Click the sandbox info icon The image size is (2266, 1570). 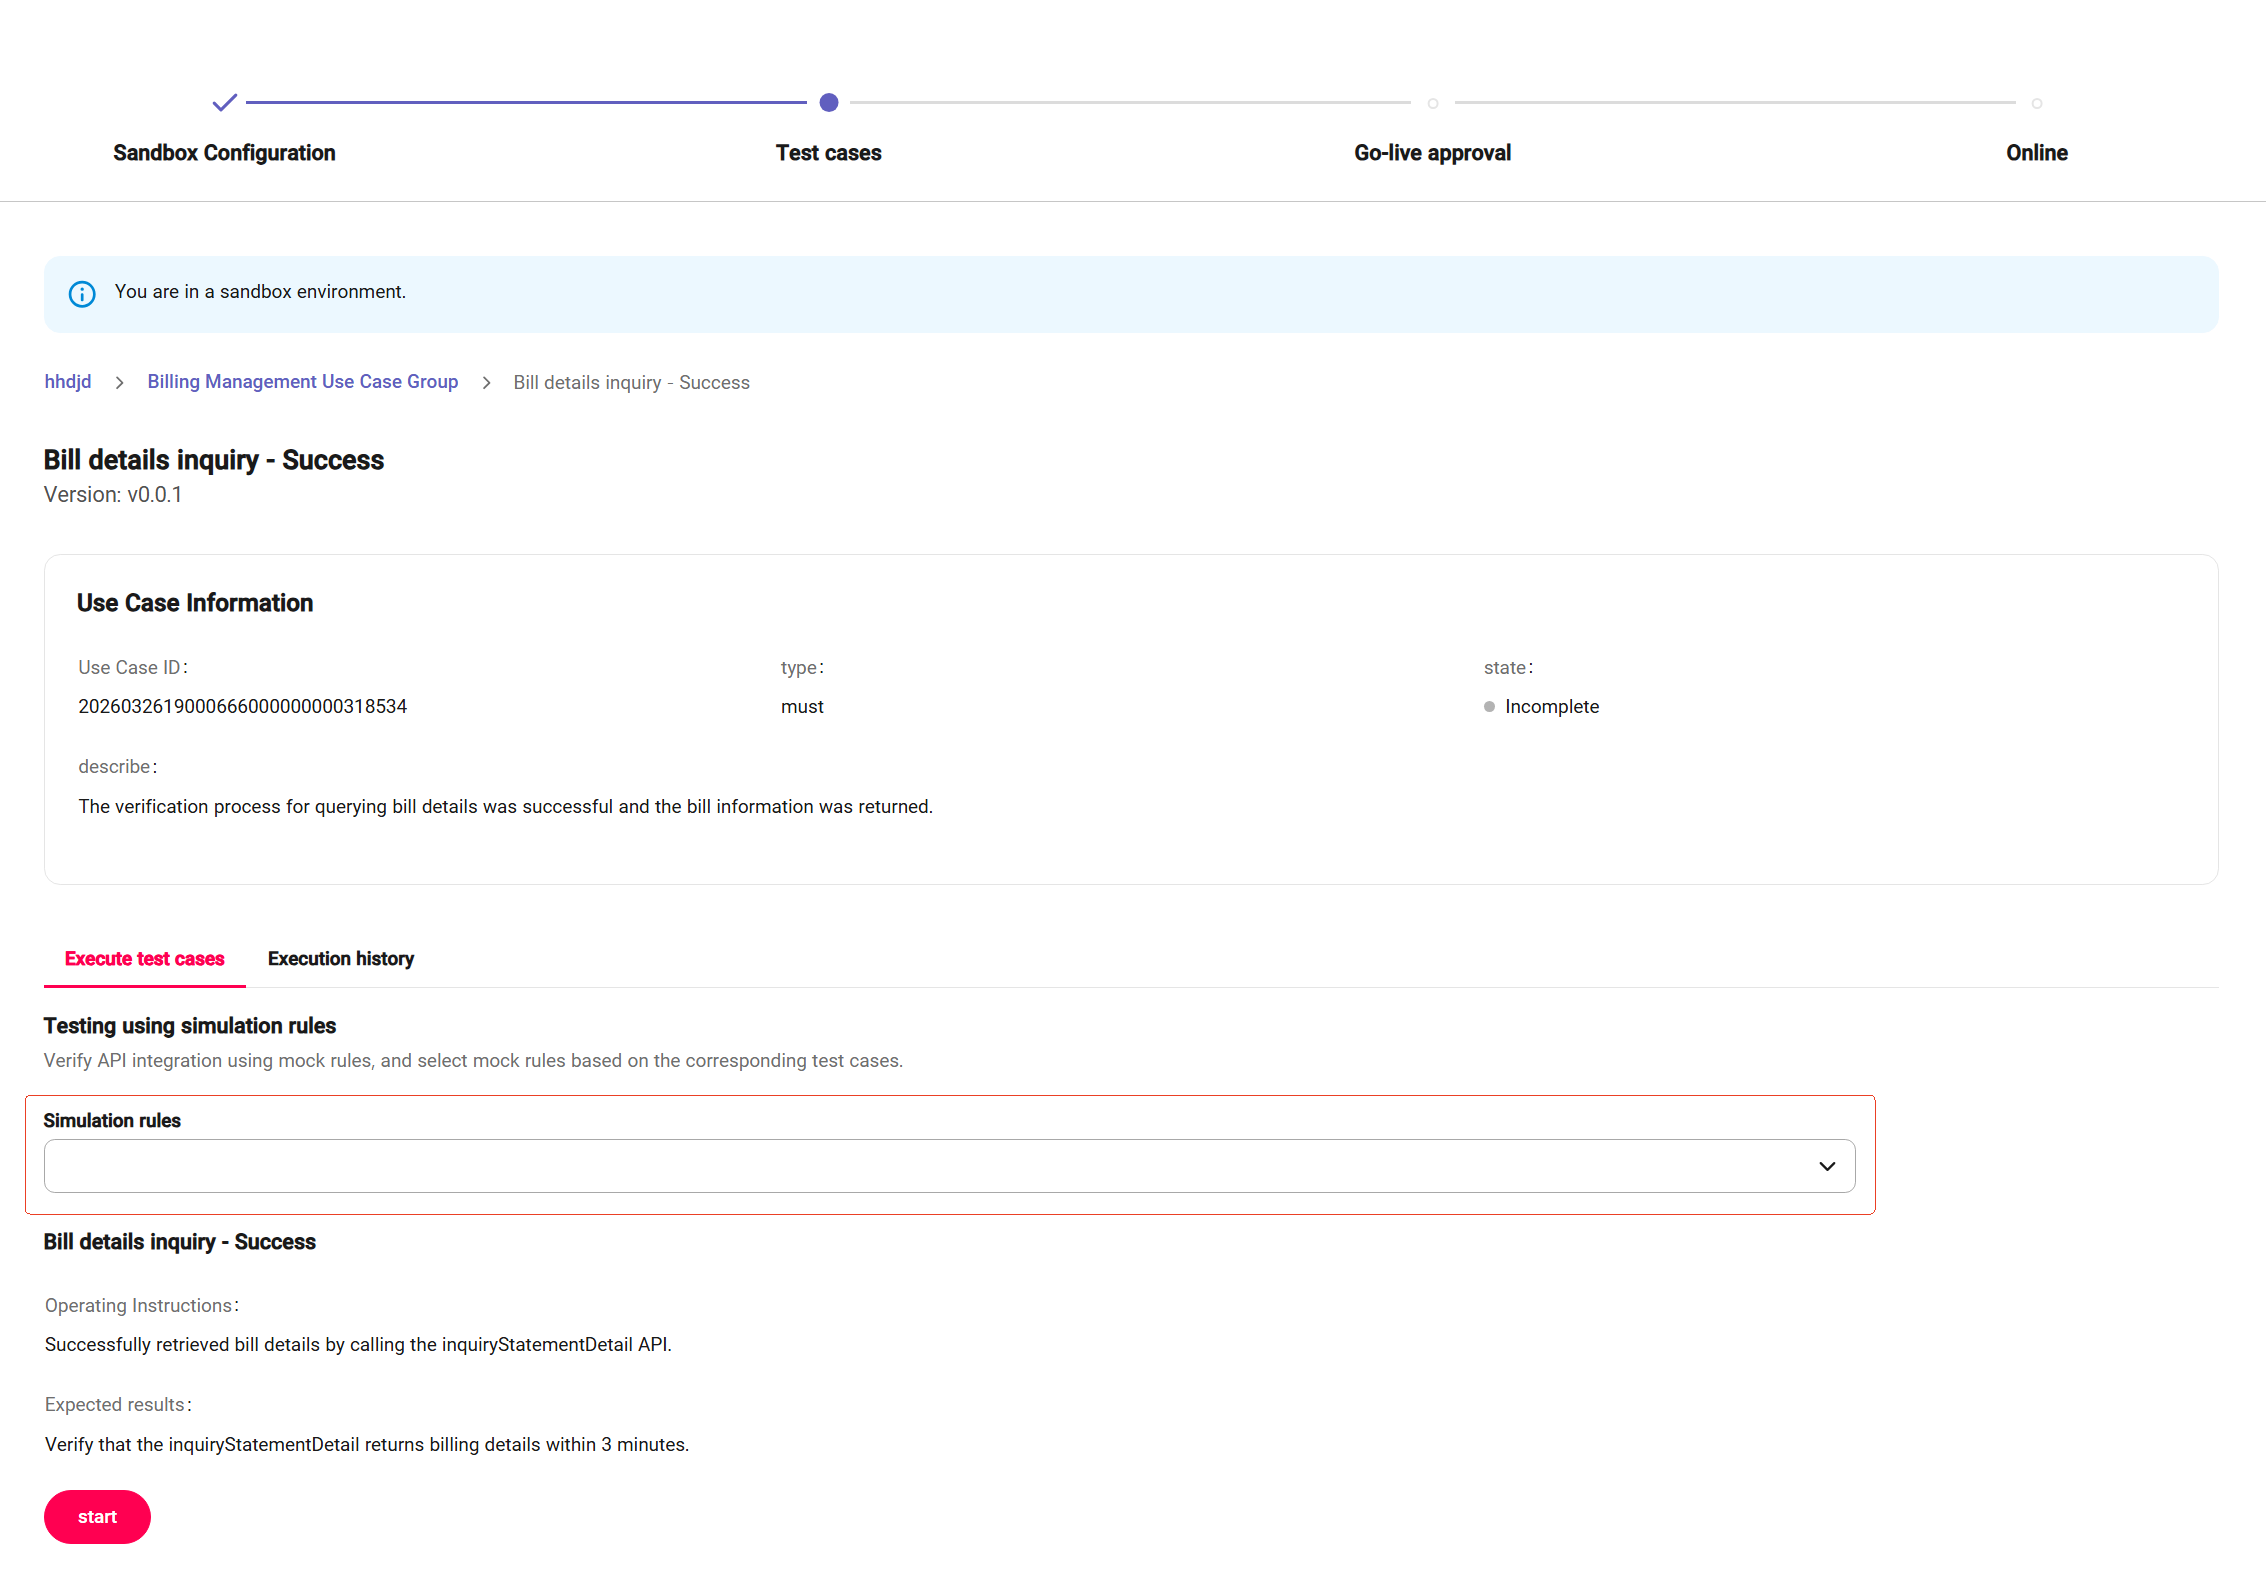coord(82,293)
